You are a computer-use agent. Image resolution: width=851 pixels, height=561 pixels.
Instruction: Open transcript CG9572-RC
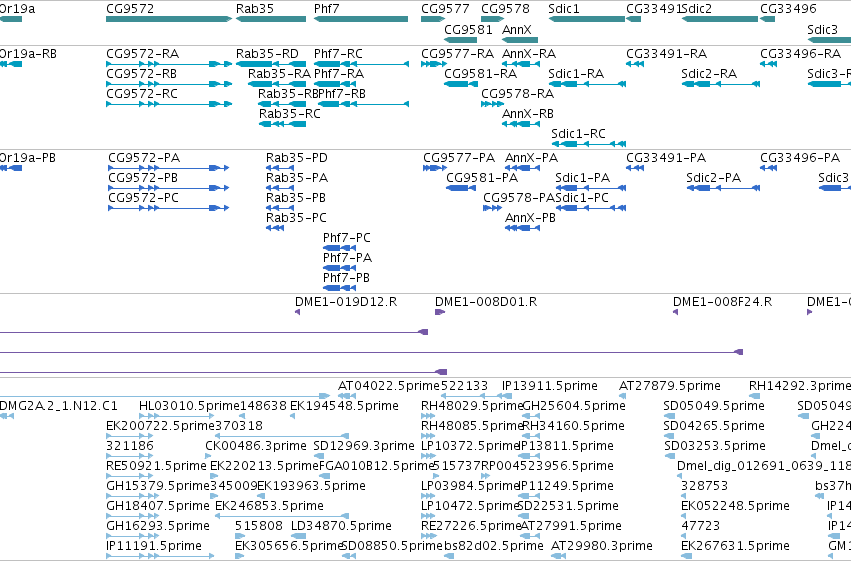point(142,94)
